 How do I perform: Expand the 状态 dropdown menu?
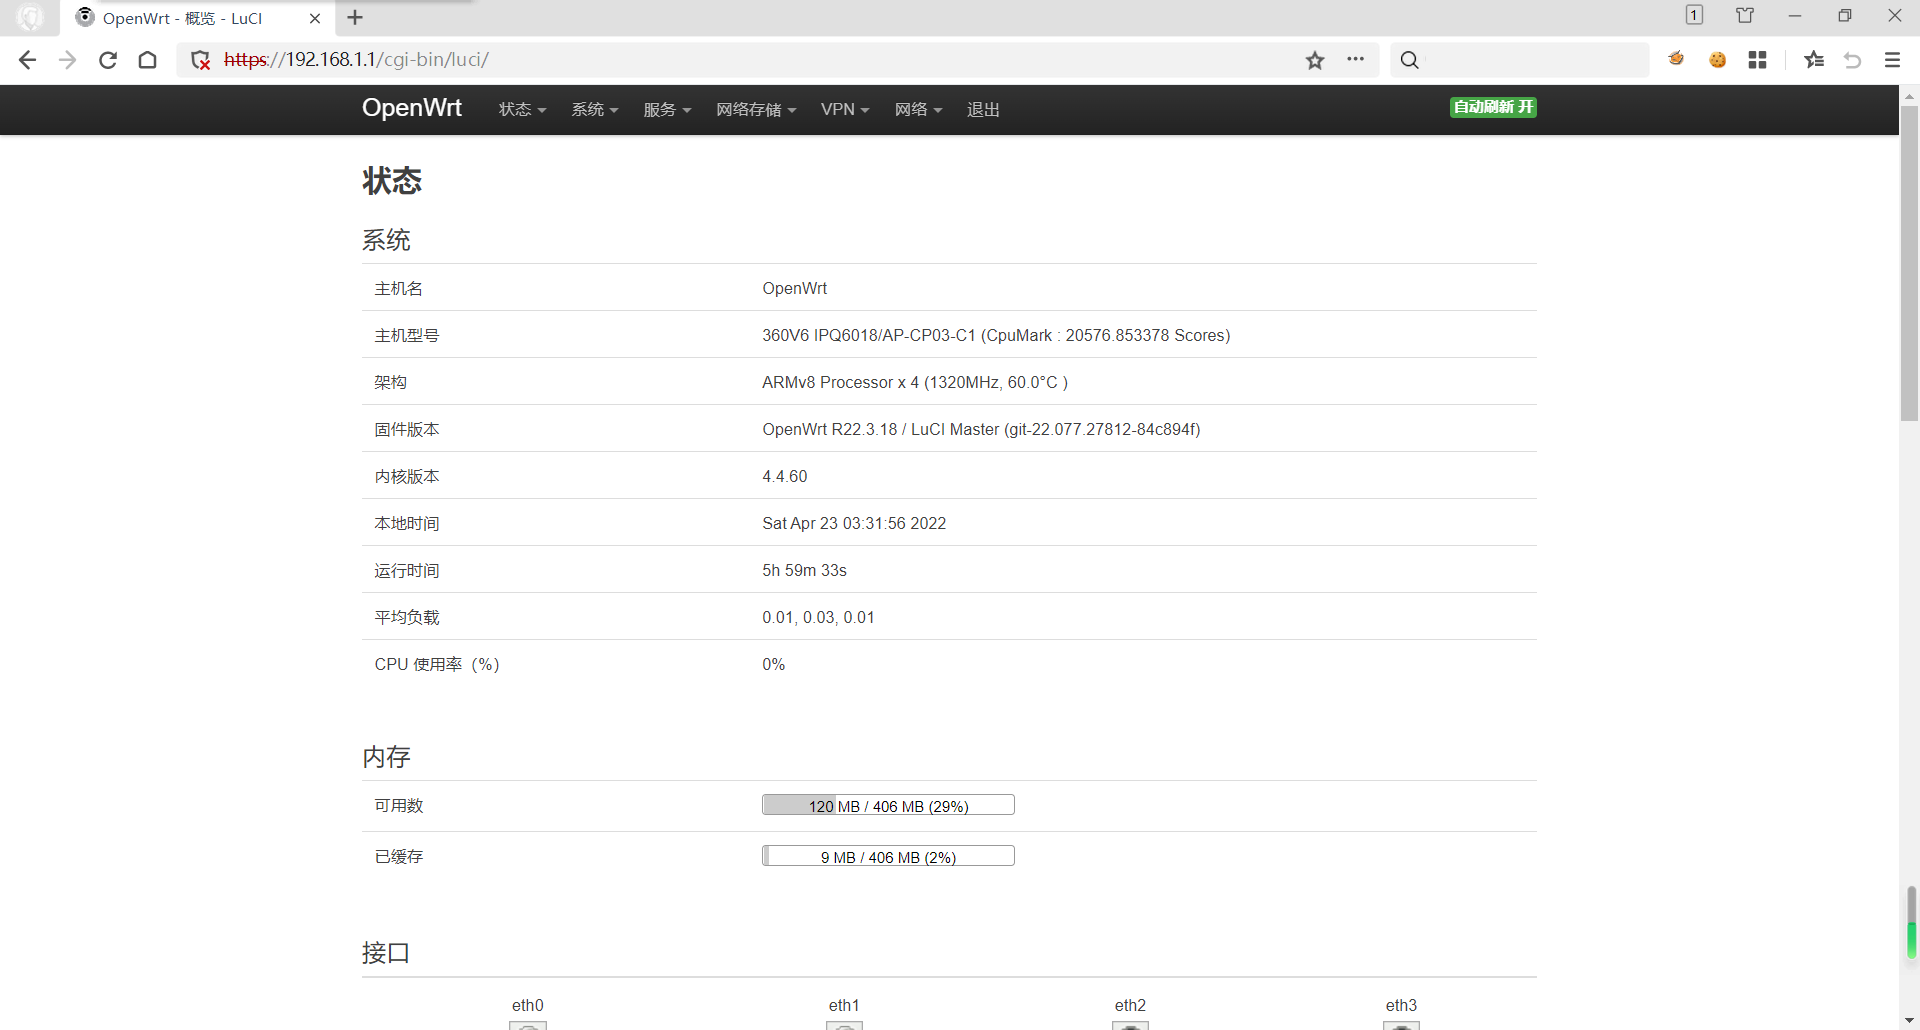pos(522,110)
